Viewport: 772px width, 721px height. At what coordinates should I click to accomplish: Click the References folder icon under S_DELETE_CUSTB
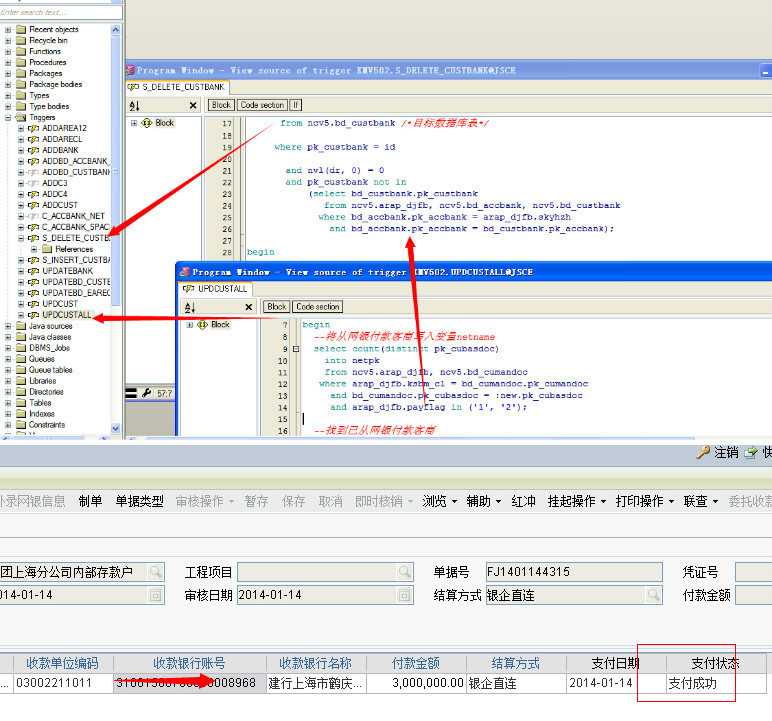pos(47,249)
